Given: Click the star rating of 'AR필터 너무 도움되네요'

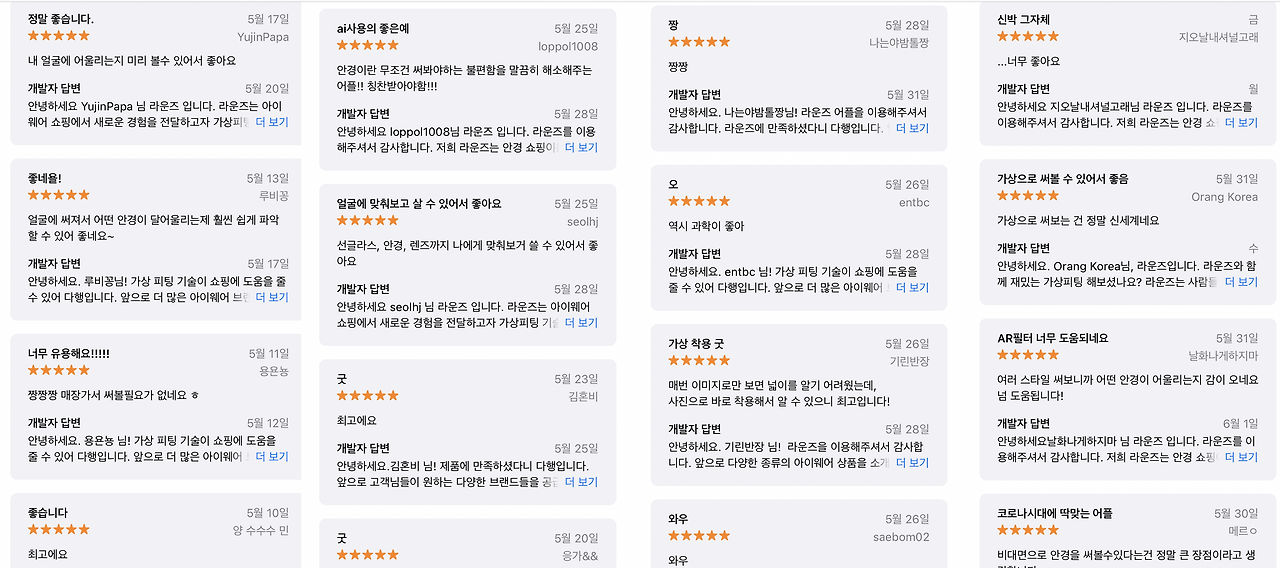Looking at the screenshot, I should (x=1028, y=355).
